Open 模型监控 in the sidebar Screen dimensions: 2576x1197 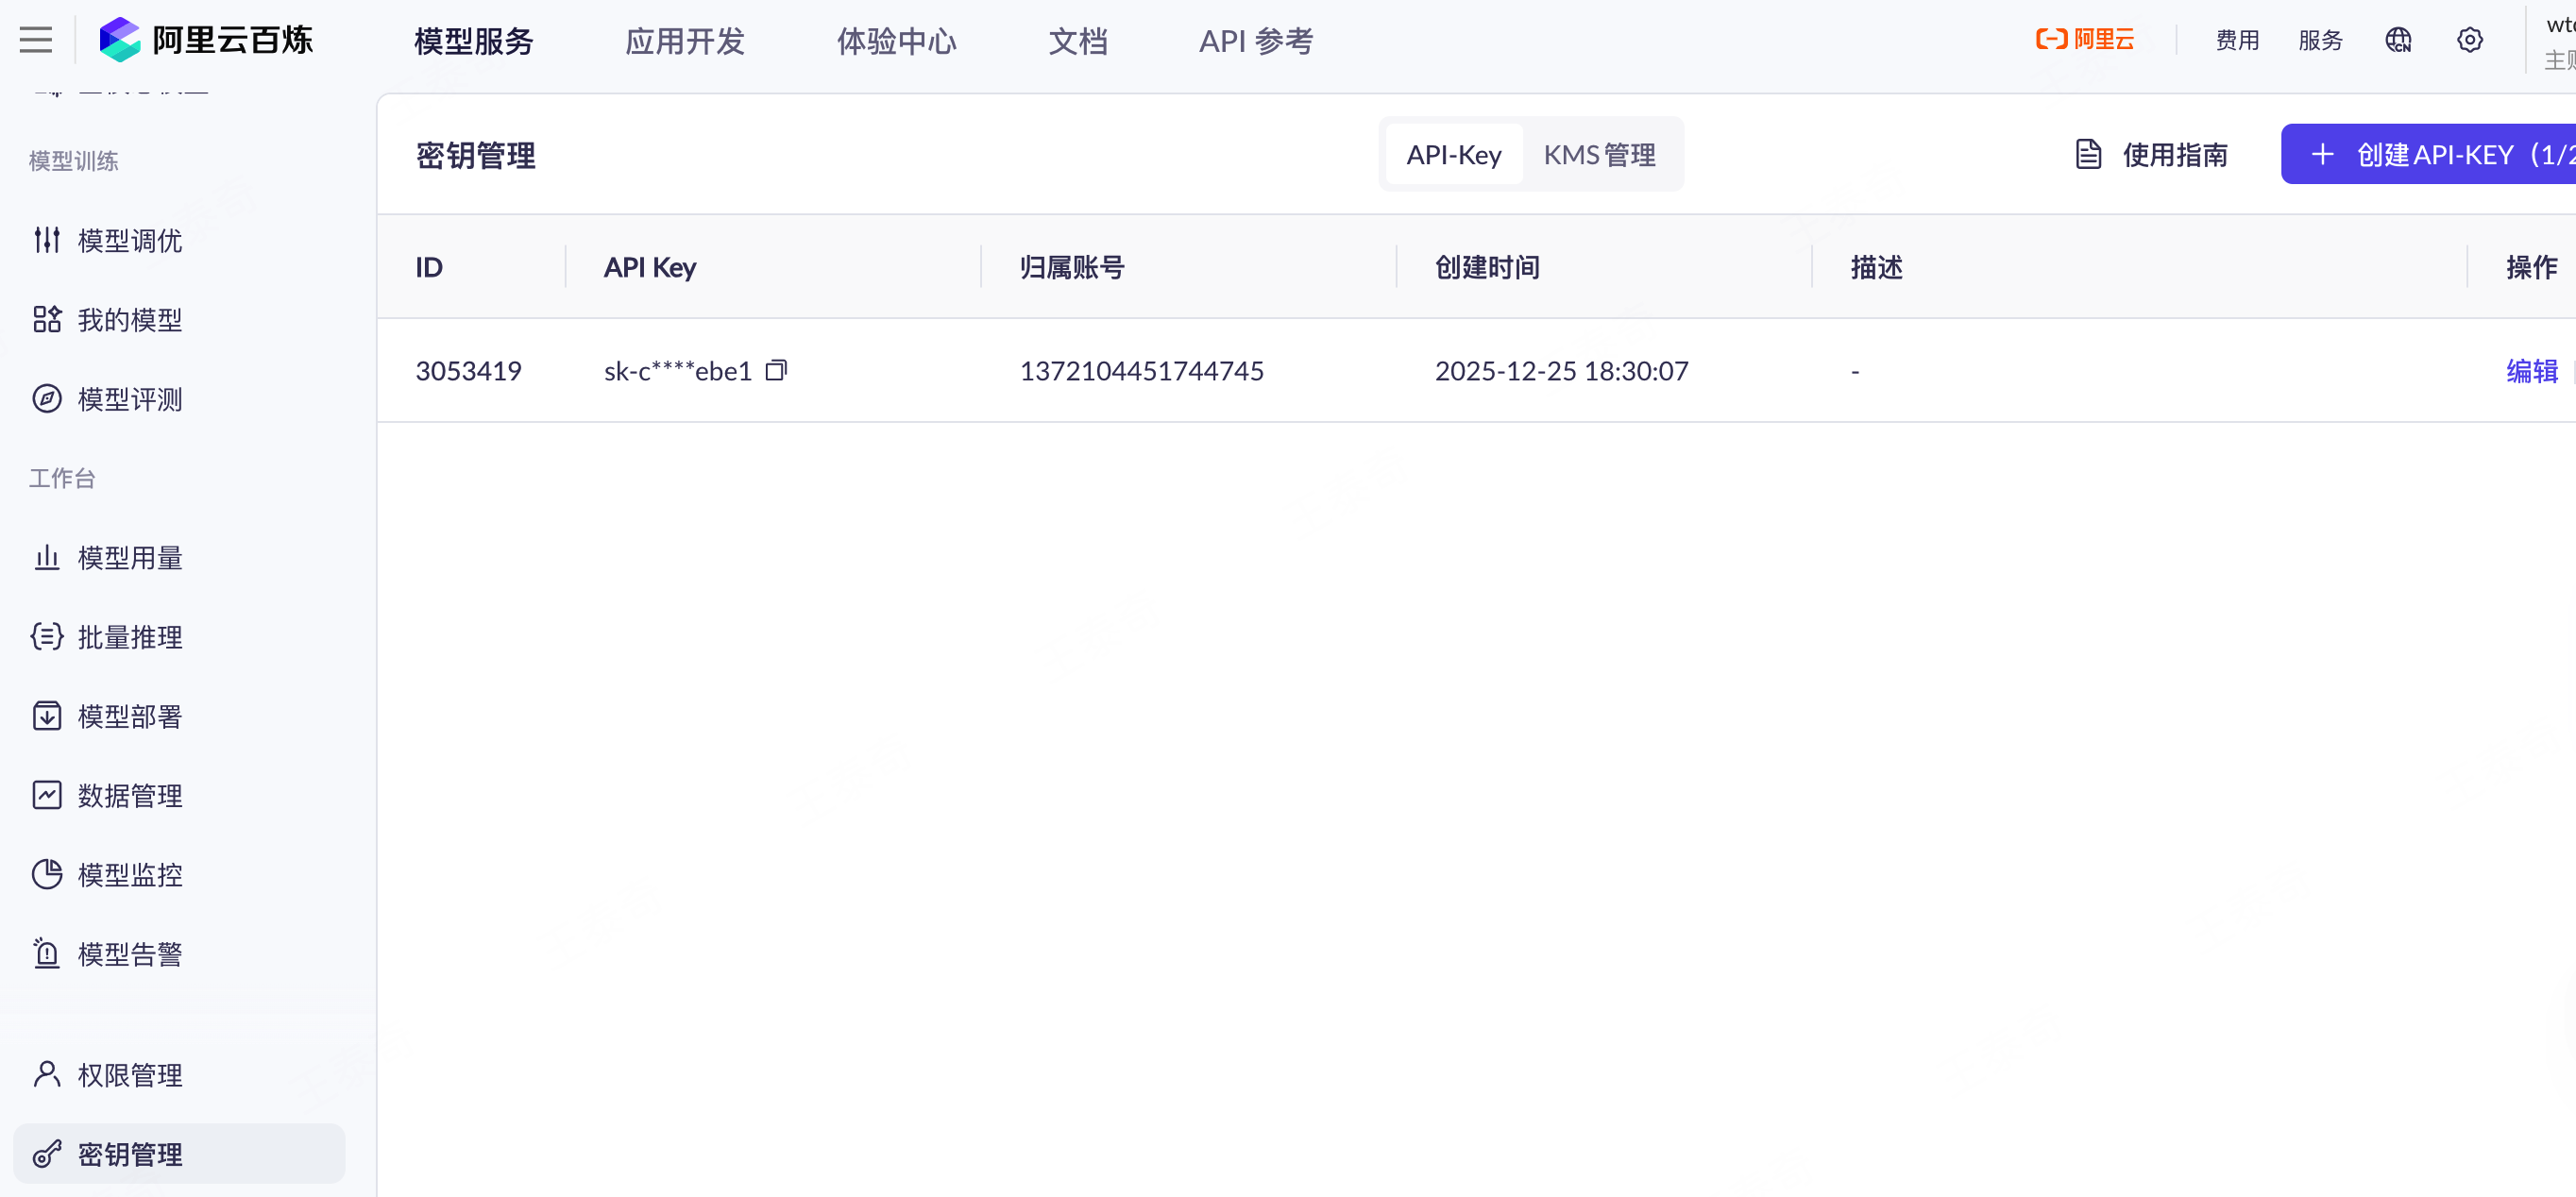[129, 875]
